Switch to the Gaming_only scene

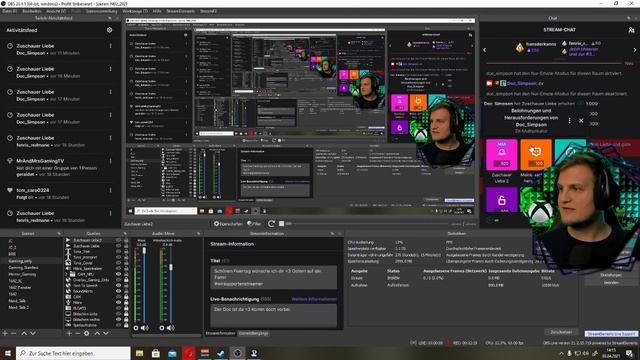tap(20, 261)
